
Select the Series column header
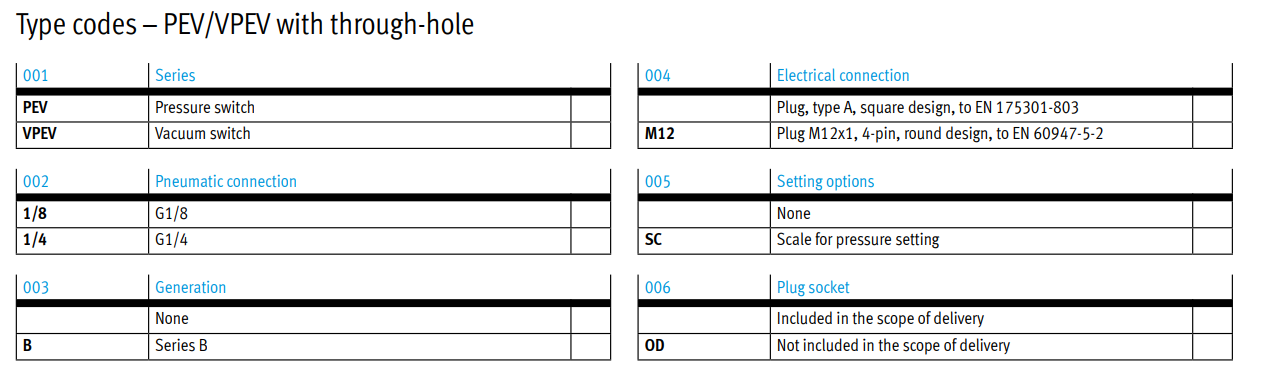[175, 75]
